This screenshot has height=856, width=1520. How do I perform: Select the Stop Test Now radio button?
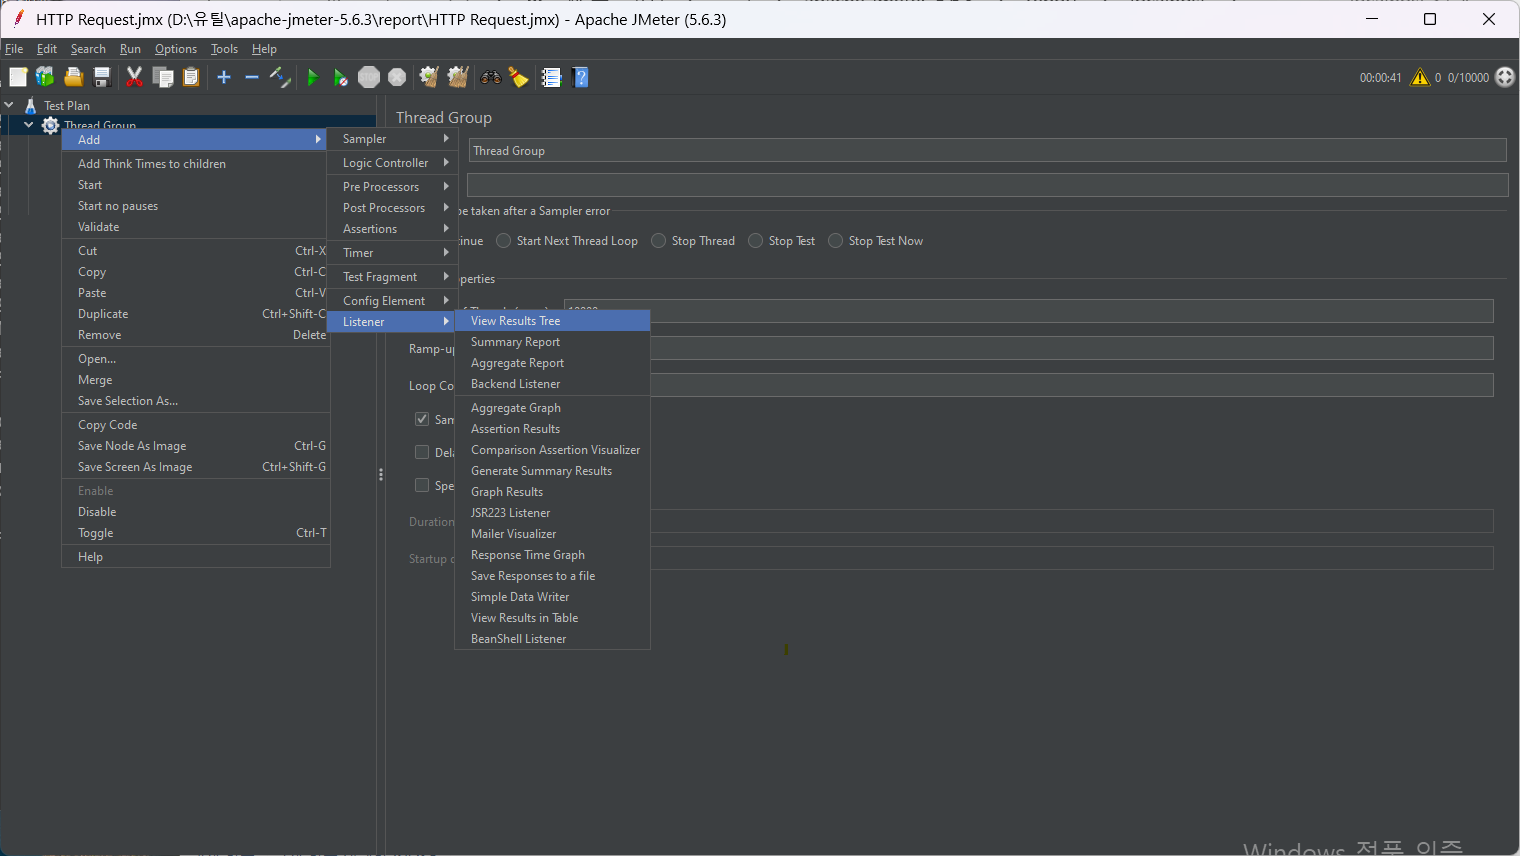point(835,241)
